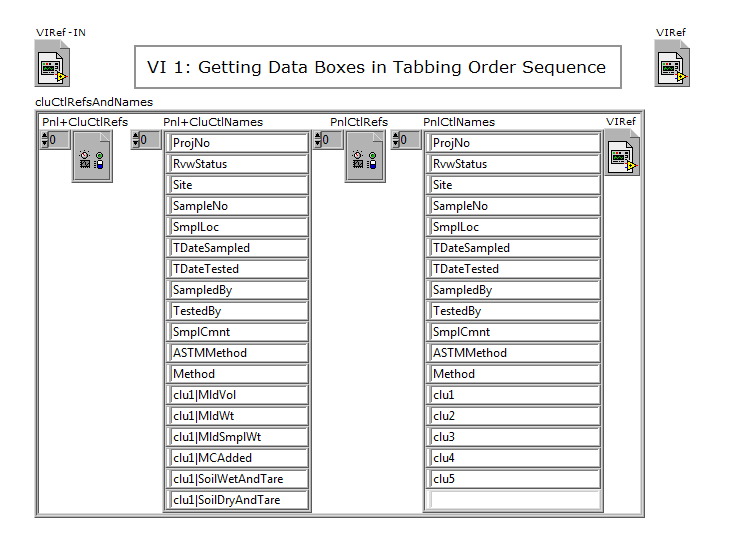Viewport: 736px width, 548px height.
Task: Click the top-right VIRef refnum icon
Action: point(672,63)
